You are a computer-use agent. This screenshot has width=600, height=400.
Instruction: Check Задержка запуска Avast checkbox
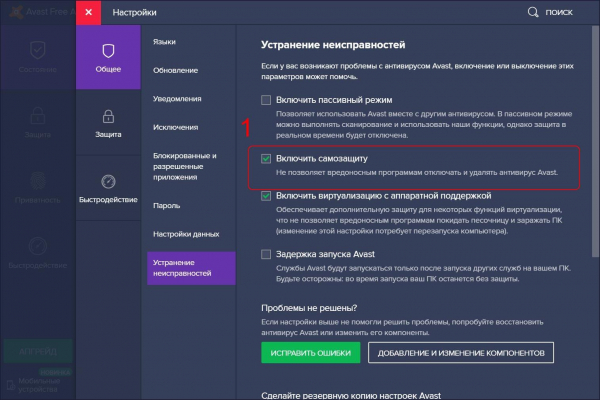coord(266,254)
